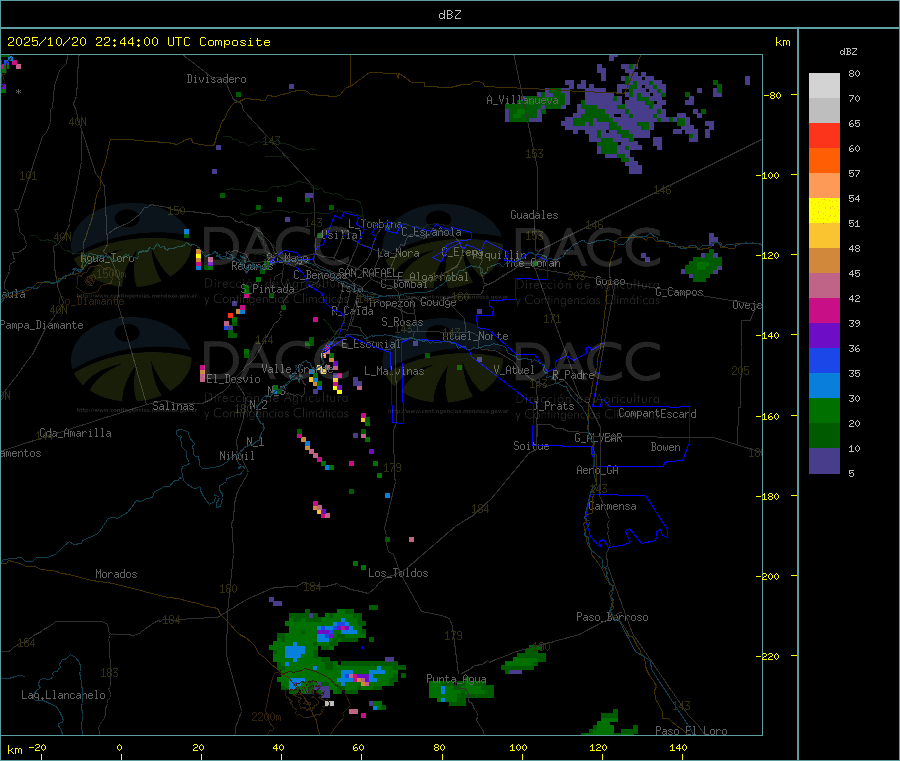Viewport: 900px width, 761px height.
Task: Click the Soitue location label
Action: click(x=531, y=446)
